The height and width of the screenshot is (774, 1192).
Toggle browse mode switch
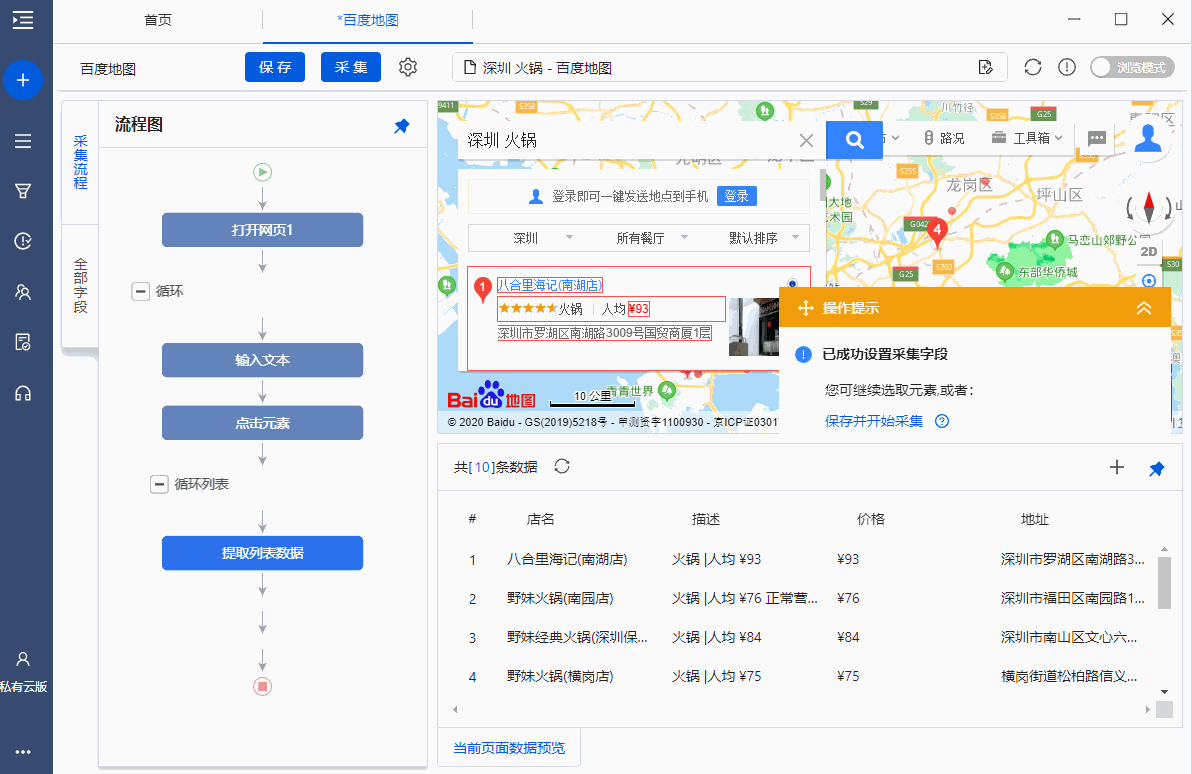(1132, 67)
